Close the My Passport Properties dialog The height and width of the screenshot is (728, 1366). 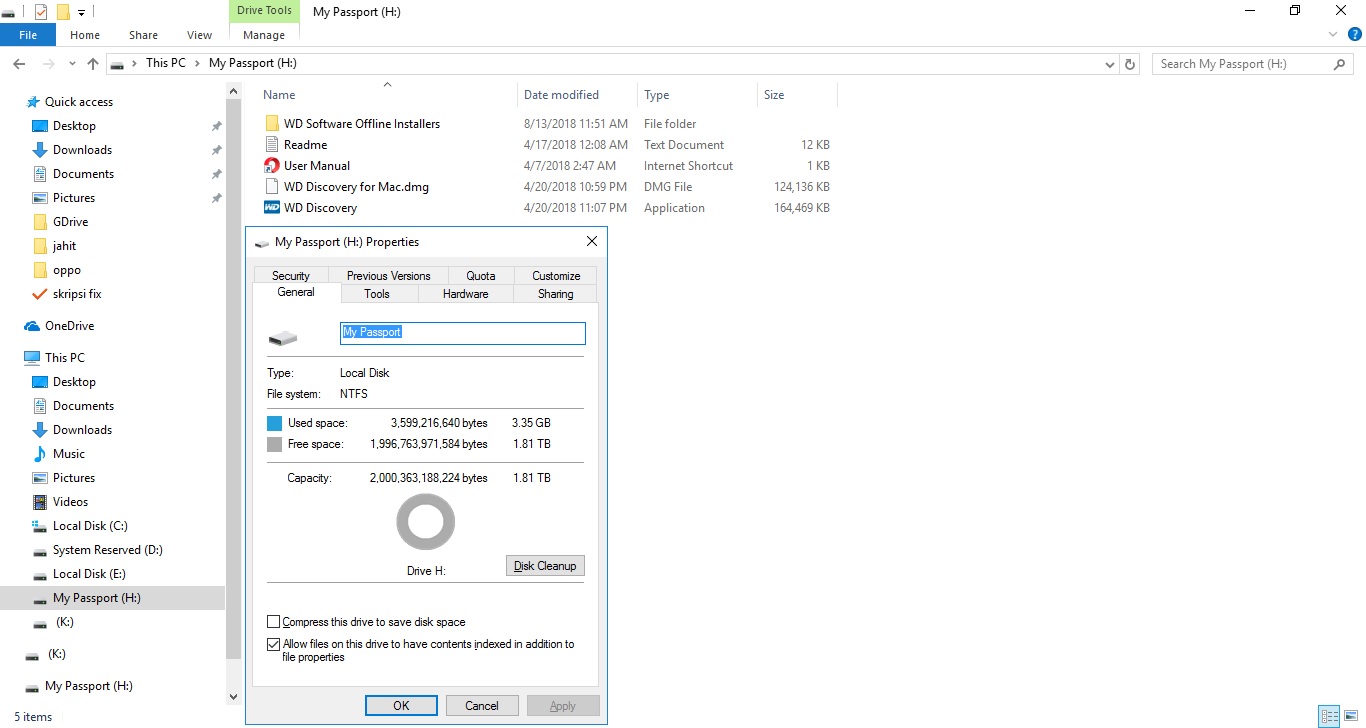tap(592, 242)
